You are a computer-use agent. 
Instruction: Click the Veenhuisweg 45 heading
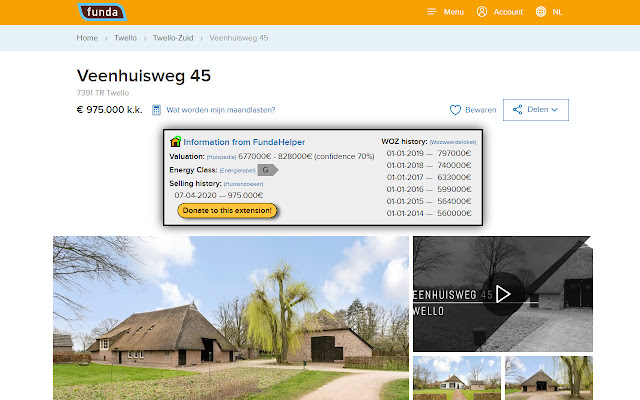[x=144, y=76]
